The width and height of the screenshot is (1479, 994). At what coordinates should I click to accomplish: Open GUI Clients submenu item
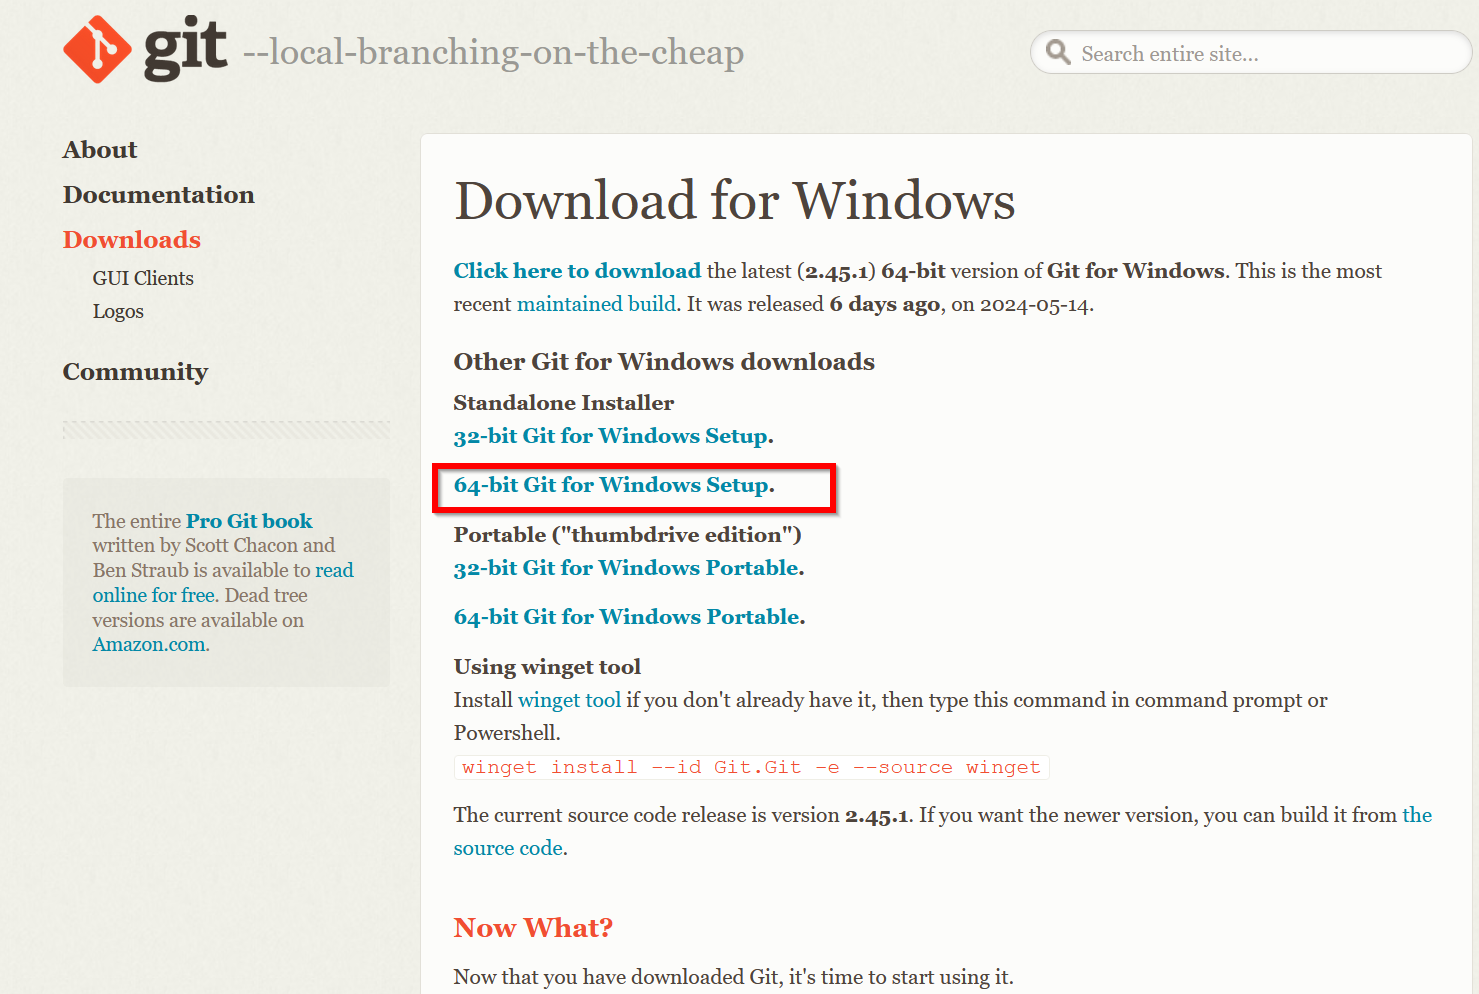pyautogui.click(x=143, y=278)
